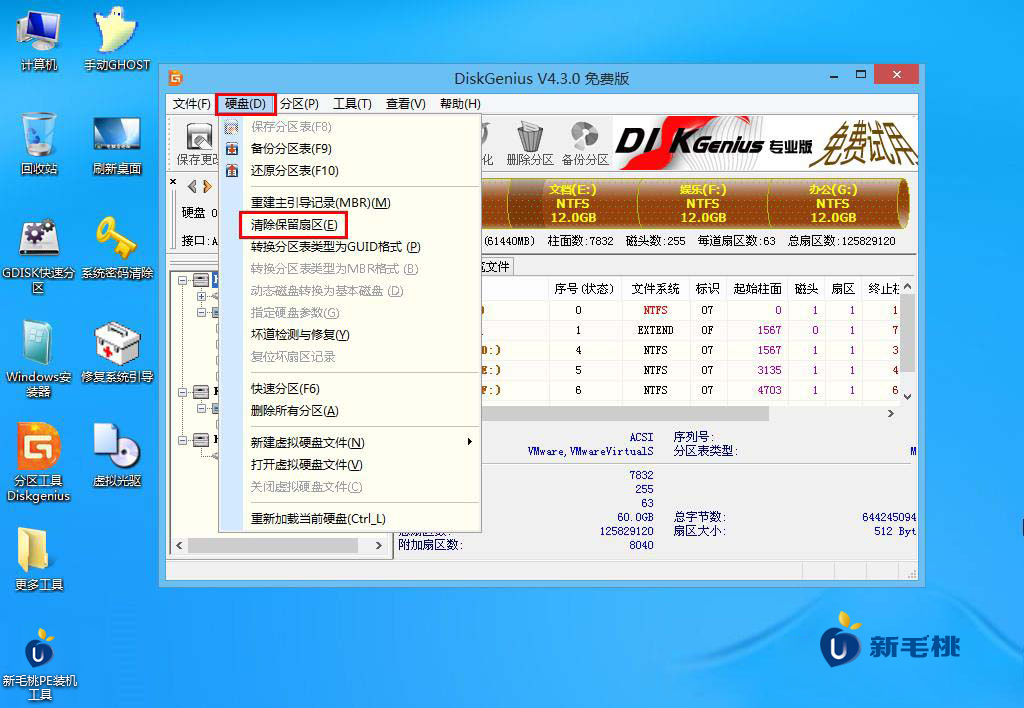Click the capacity value 60.0GB
The image size is (1024, 708).
635,517
